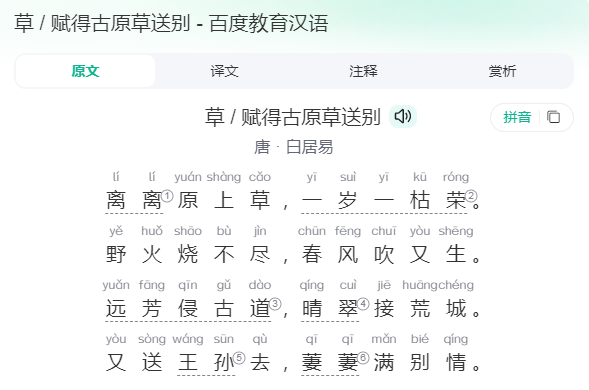The width and height of the screenshot is (589, 390).
Task: Click the character 城 in 荒城
Action: pyautogui.click(x=456, y=308)
